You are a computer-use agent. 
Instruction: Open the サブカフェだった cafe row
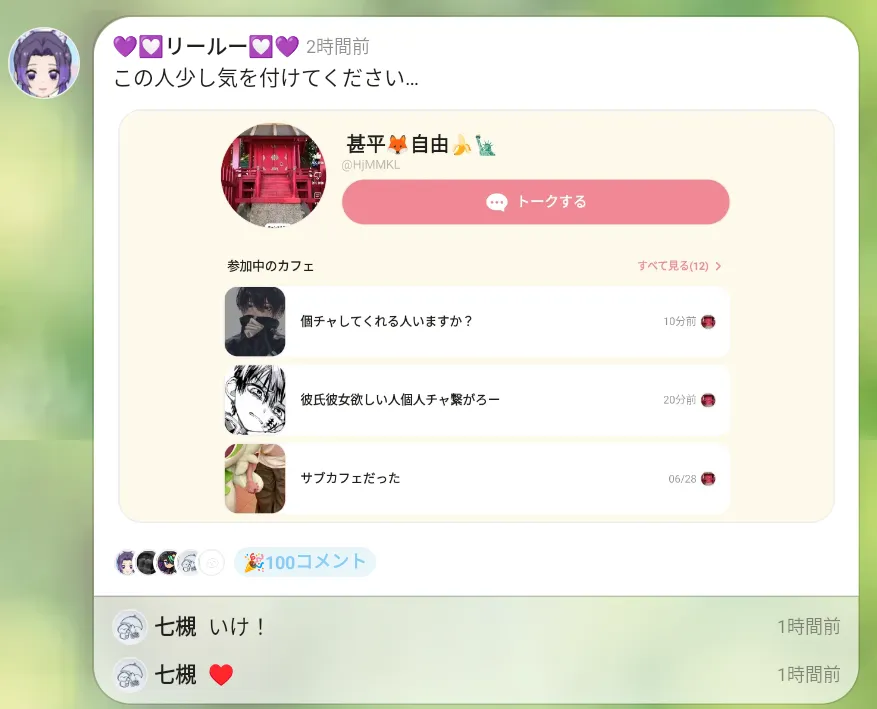click(x=477, y=479)
